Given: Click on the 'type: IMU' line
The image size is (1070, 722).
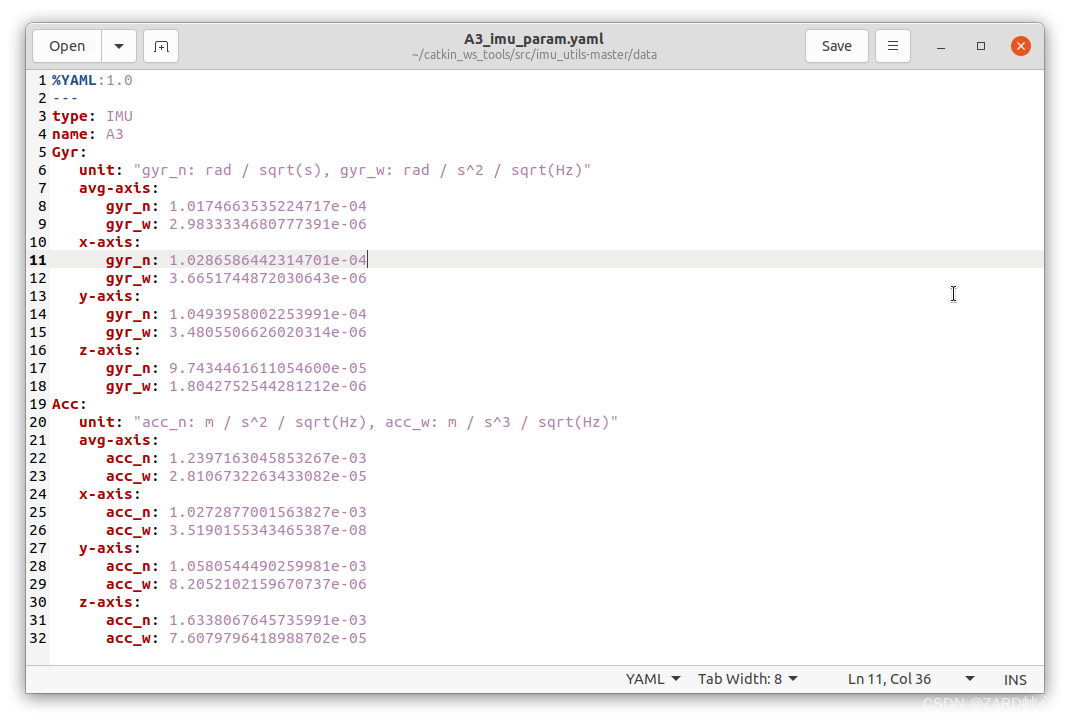Looking at the screenshot, I should [x=92, y=117].
